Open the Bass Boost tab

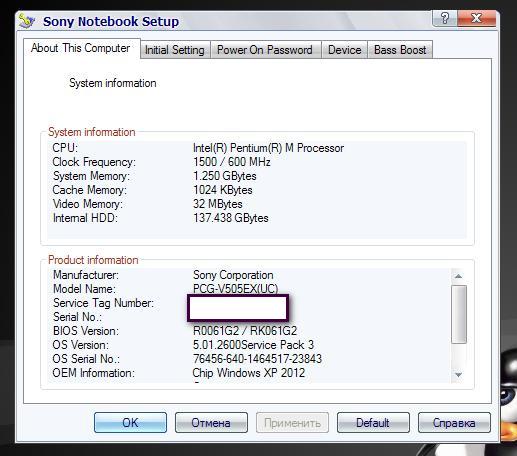click(400, 50)
